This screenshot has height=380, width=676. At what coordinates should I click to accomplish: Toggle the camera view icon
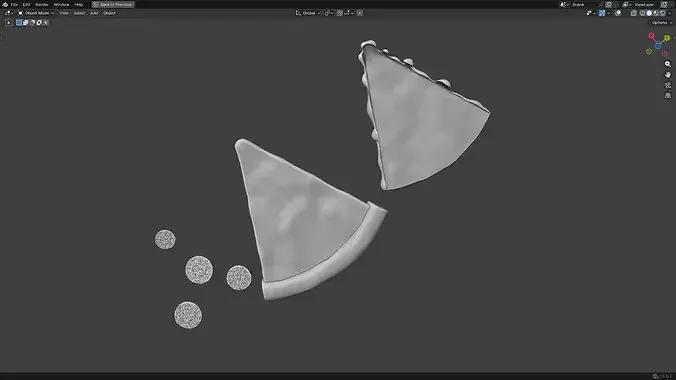[668, 85]
